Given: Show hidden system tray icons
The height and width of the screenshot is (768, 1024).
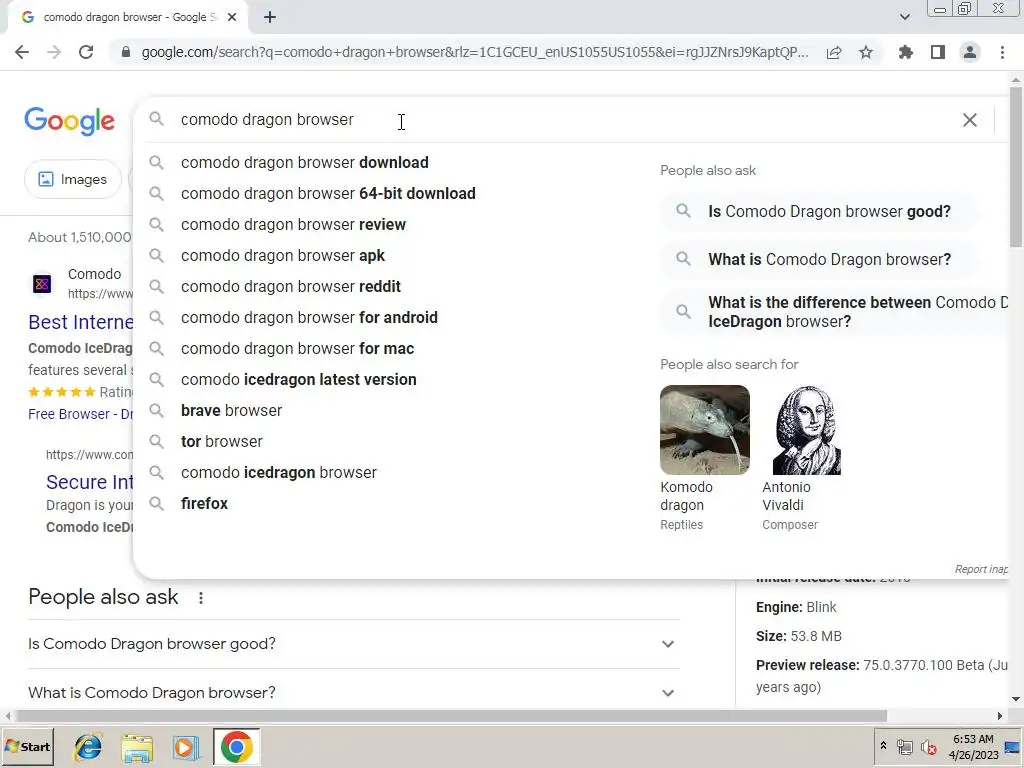Looking at the screenshot, I should (883, 746).
